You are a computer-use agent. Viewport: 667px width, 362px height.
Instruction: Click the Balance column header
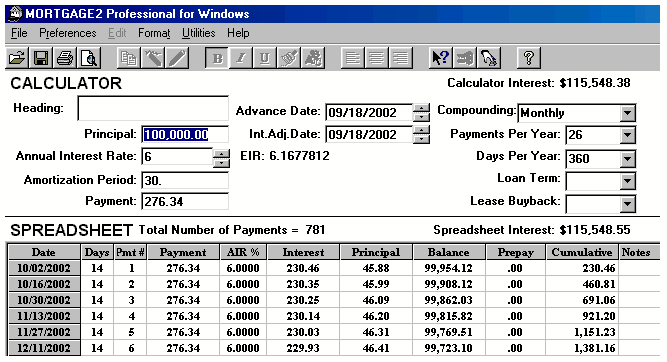coord(448,252)
